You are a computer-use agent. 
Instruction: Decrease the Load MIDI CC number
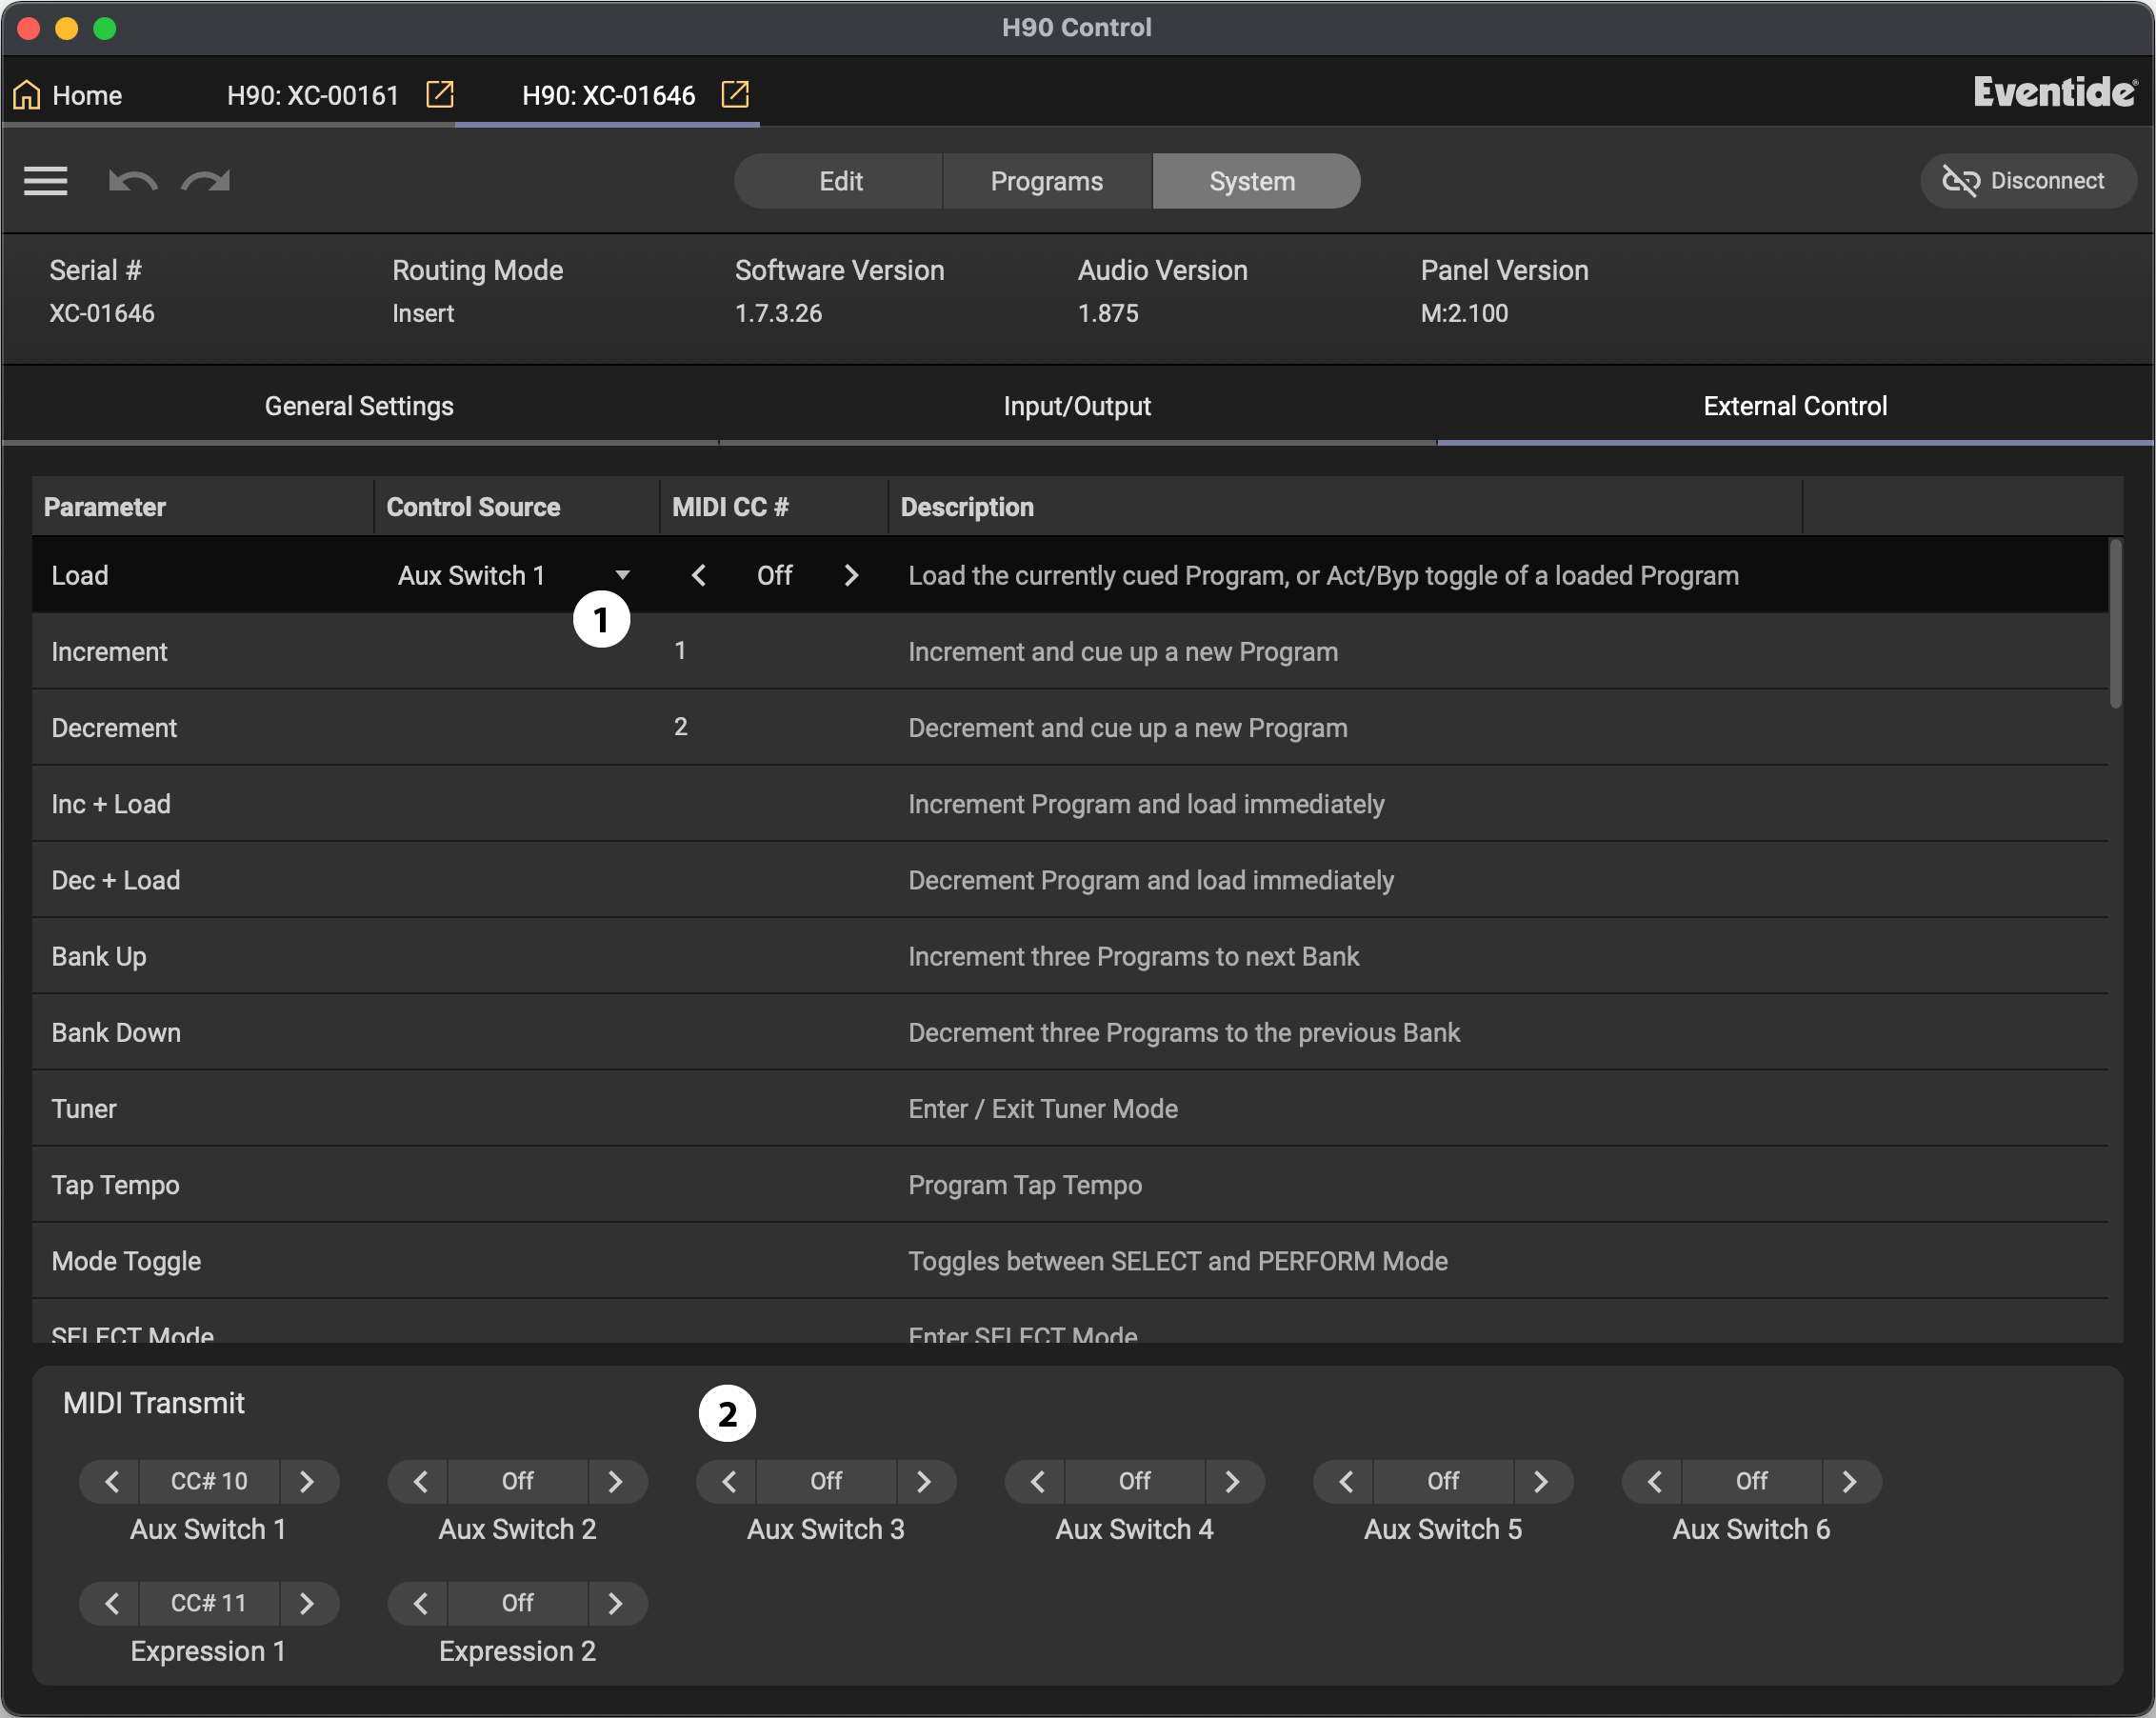(x=699, y=575)
